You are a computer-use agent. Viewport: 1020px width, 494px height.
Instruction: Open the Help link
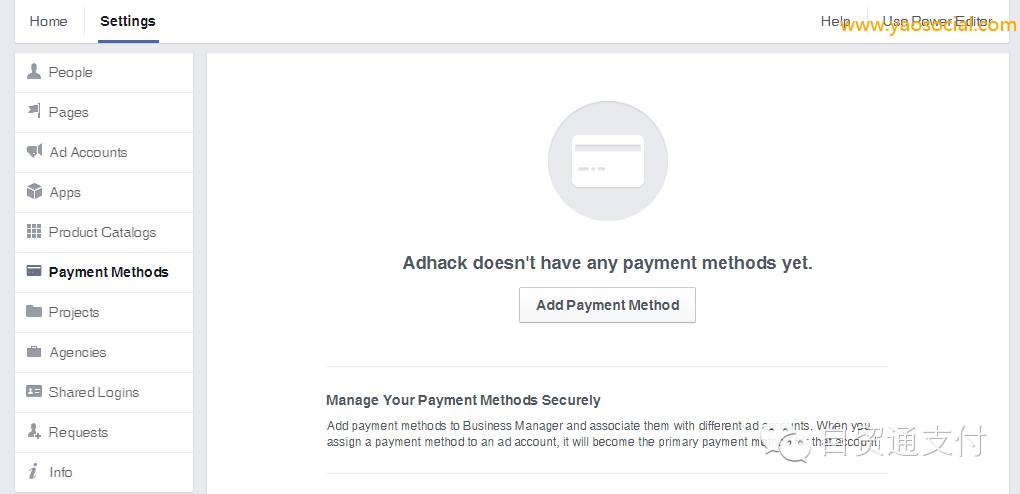click(x=835, y=21)
